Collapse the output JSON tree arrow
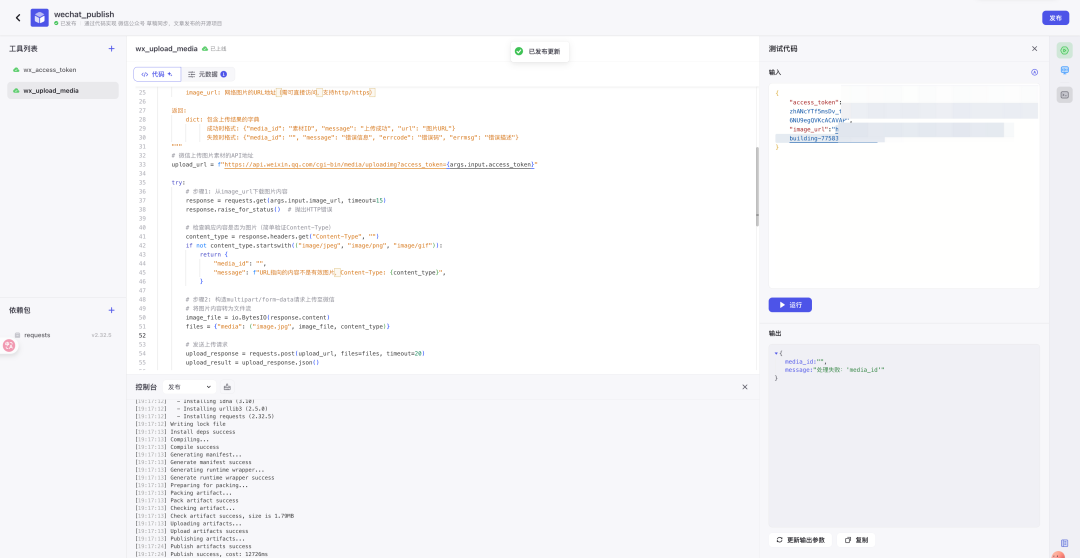Screen dimensions: 1080x558 (777, 353)
